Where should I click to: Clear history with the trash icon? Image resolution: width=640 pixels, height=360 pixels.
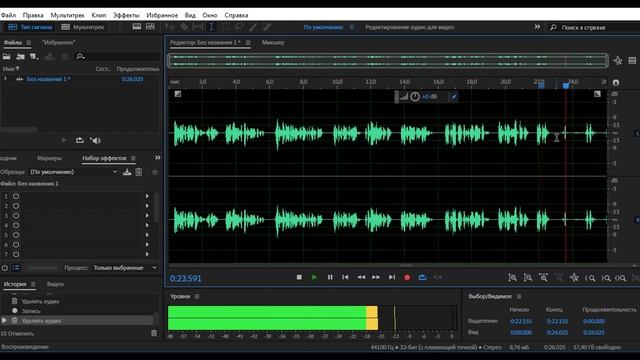coord(154,333)
